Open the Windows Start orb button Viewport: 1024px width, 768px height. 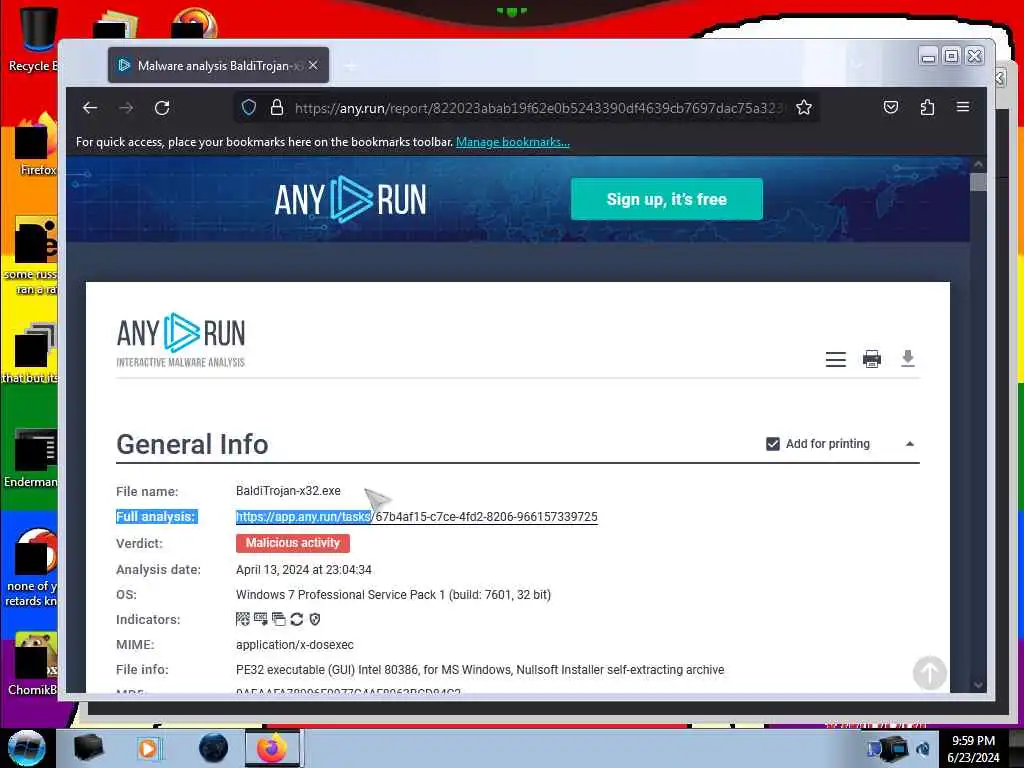[27, 748]
